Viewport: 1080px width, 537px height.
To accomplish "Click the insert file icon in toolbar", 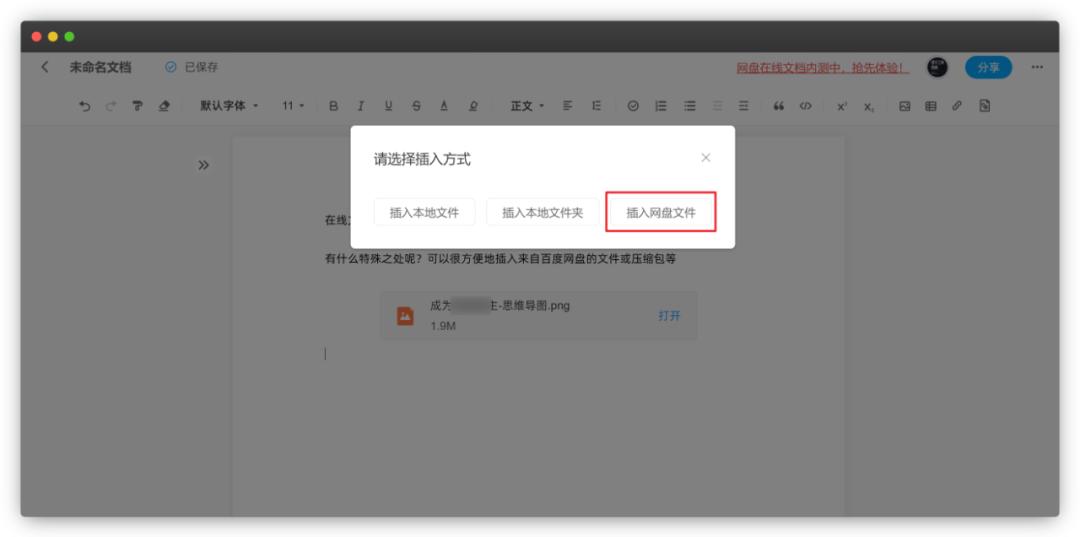I will click(x=985, y=106).
